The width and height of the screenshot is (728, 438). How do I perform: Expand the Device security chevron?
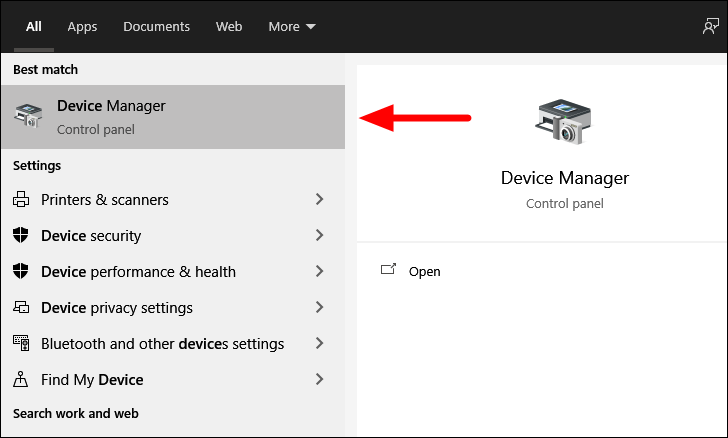pyautogui.click(x=319, y=235)
